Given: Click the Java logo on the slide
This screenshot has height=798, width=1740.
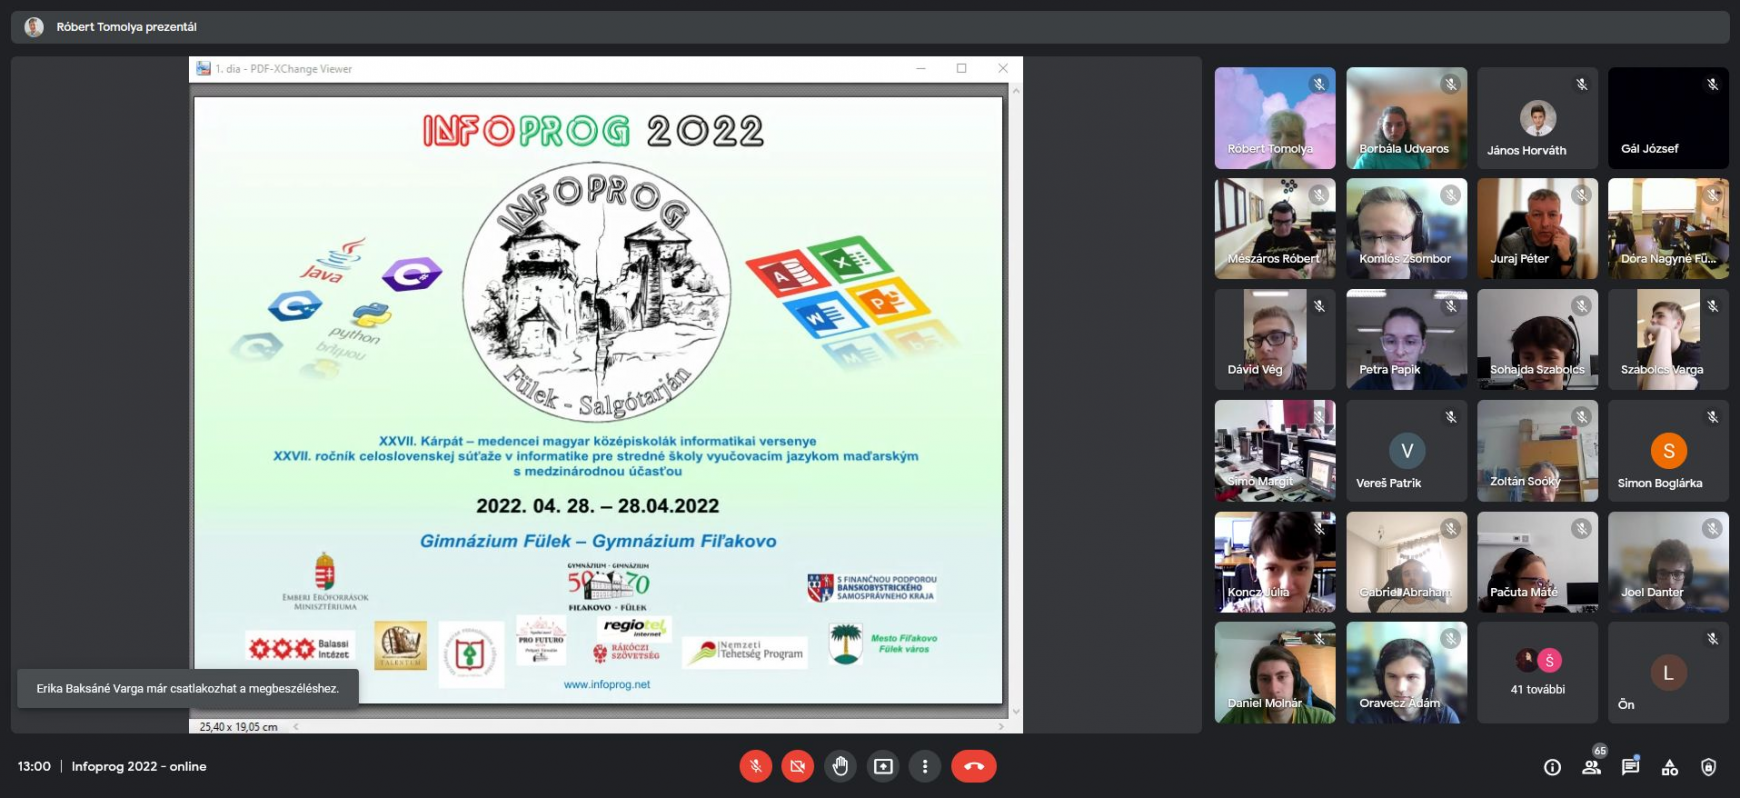Looking at the screenshot, I should coord(334,260).
